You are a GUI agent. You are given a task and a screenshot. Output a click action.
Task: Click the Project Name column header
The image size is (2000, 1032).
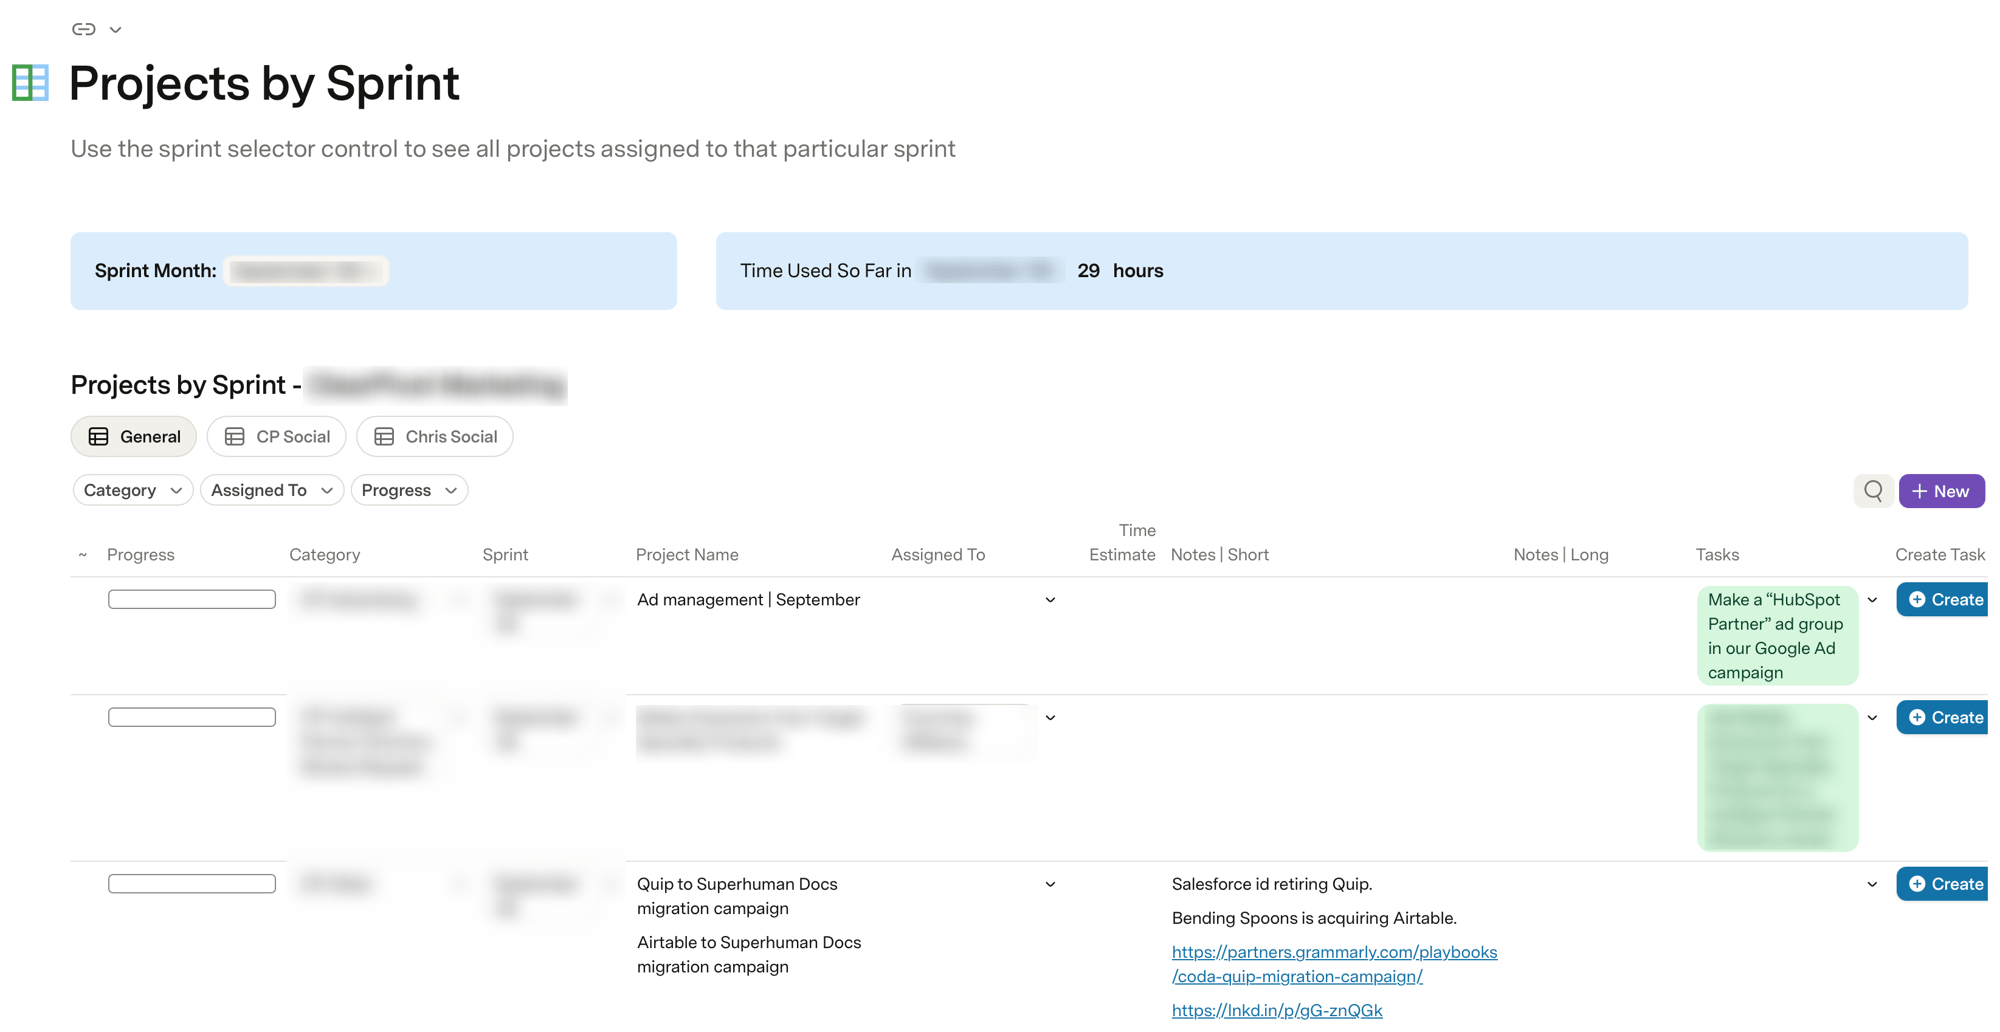click(x=687, y=555)
